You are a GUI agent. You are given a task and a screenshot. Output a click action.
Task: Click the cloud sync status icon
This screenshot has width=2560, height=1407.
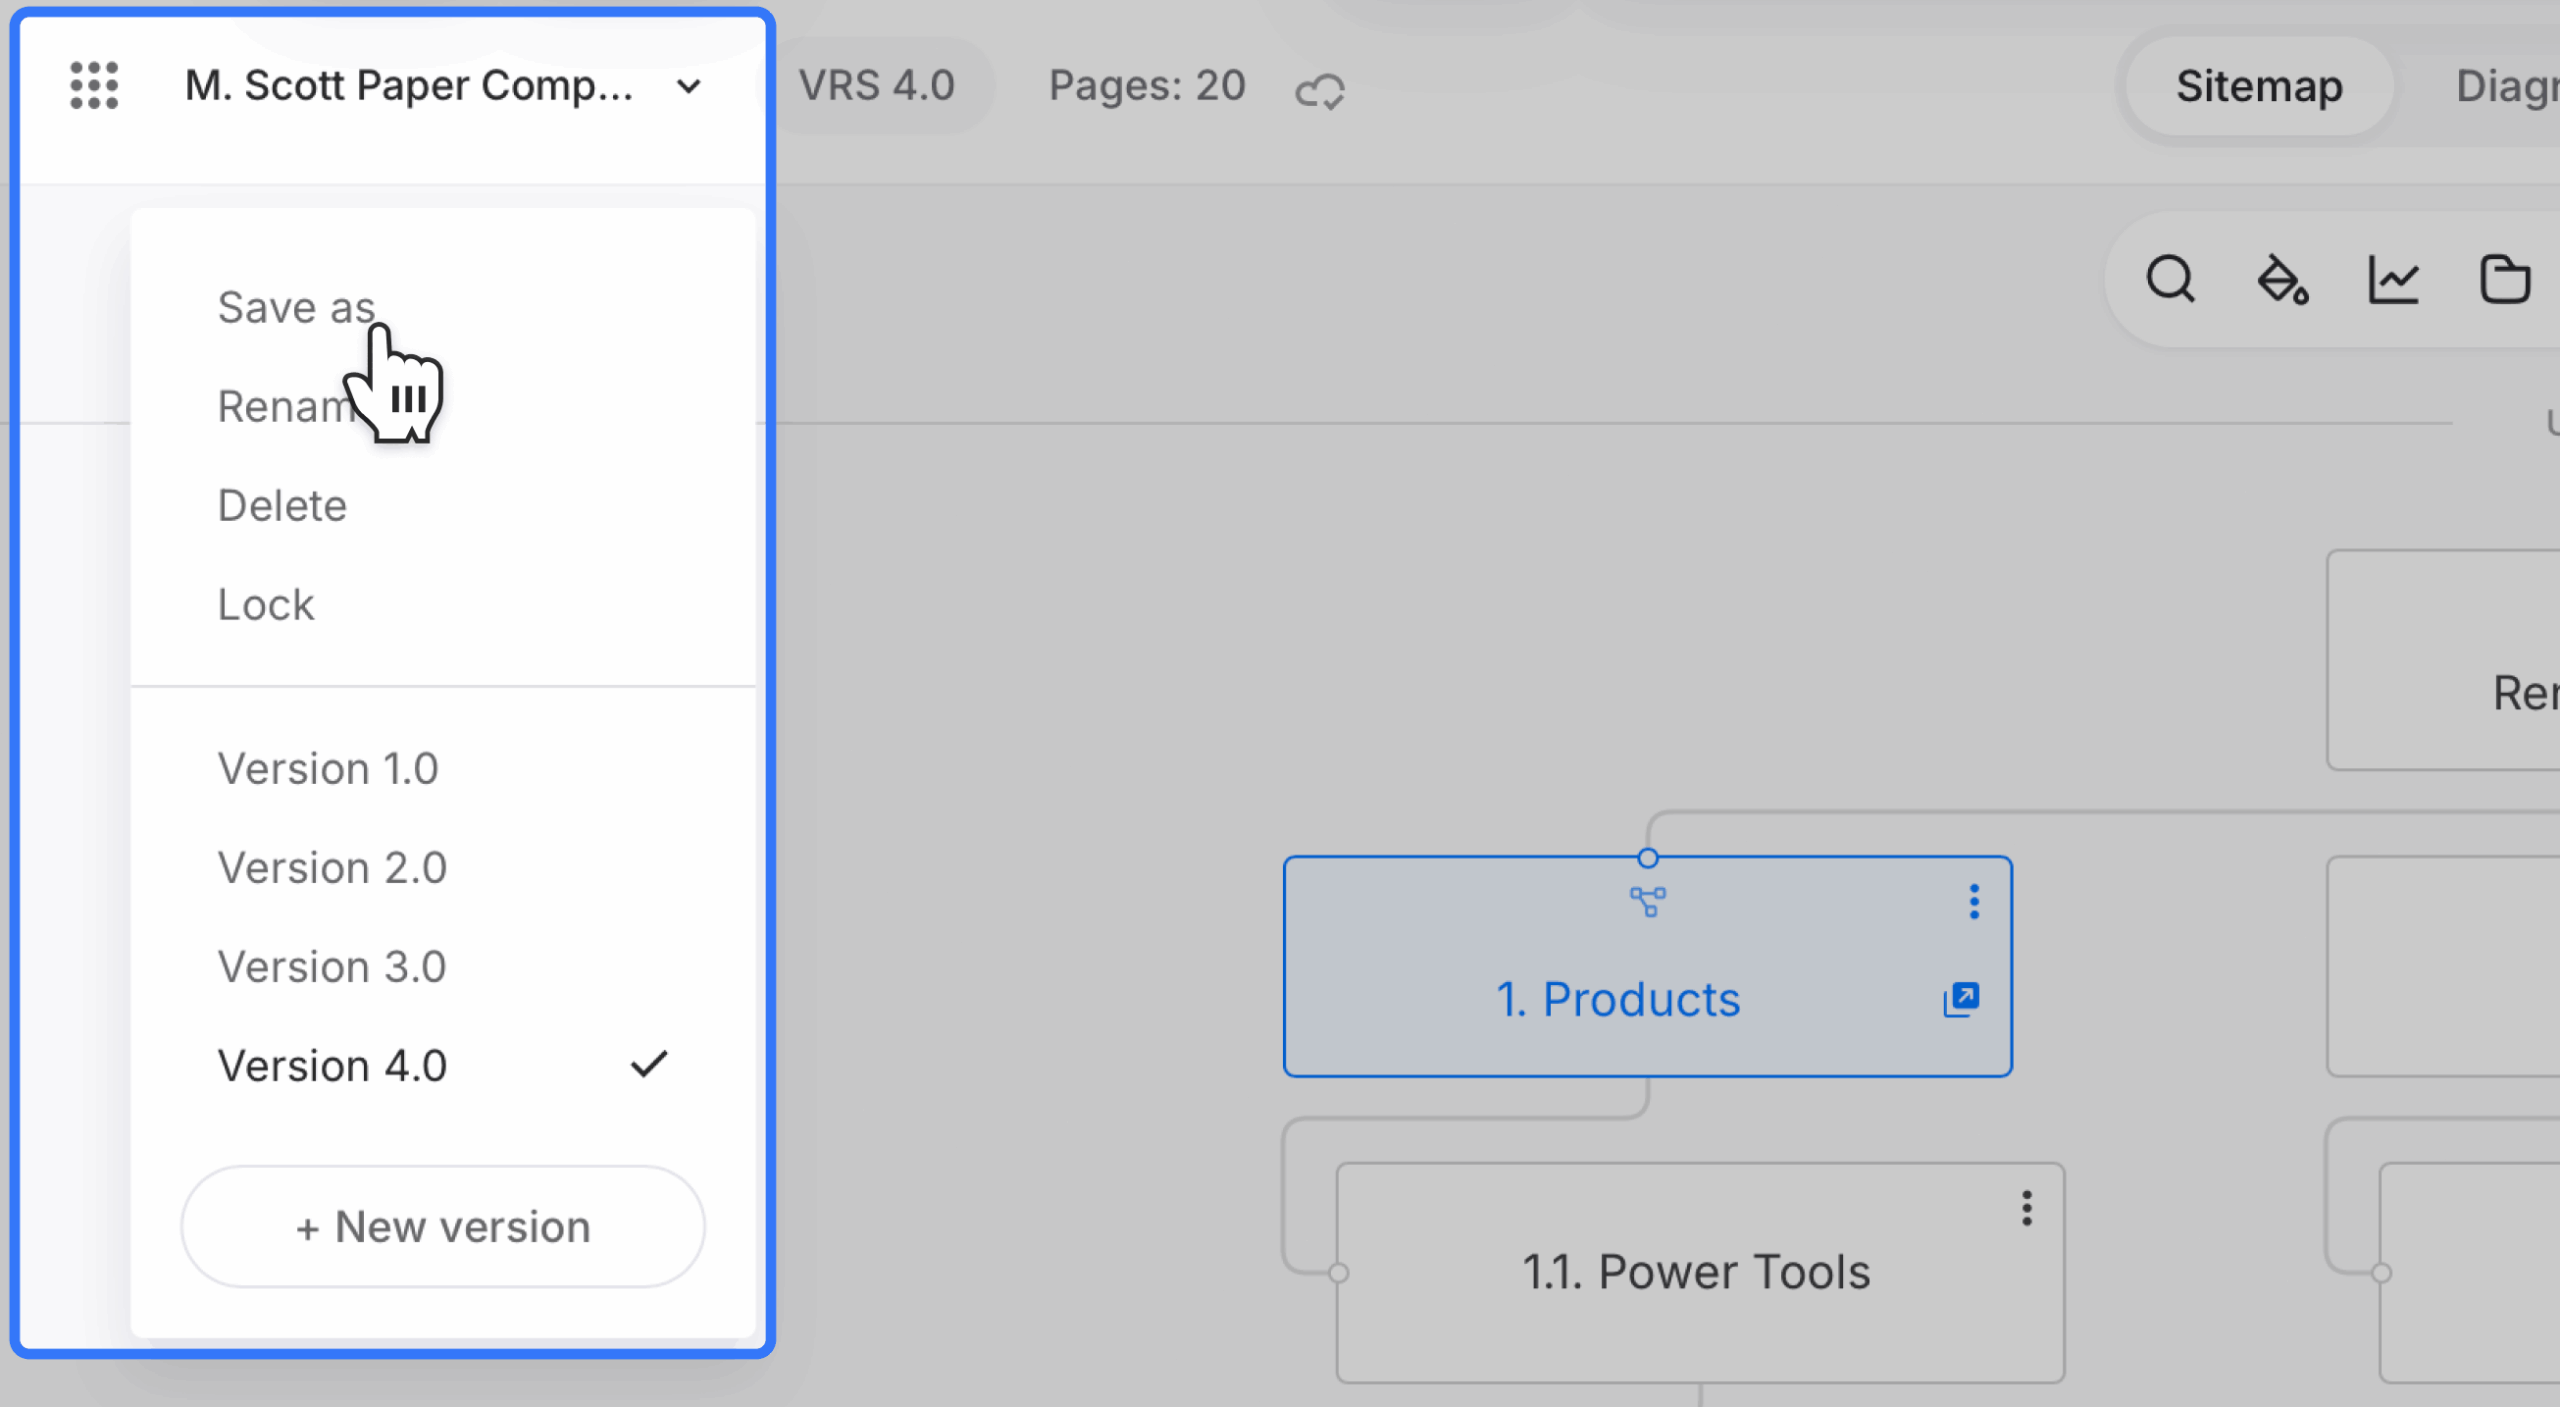tap(1320, 91)
